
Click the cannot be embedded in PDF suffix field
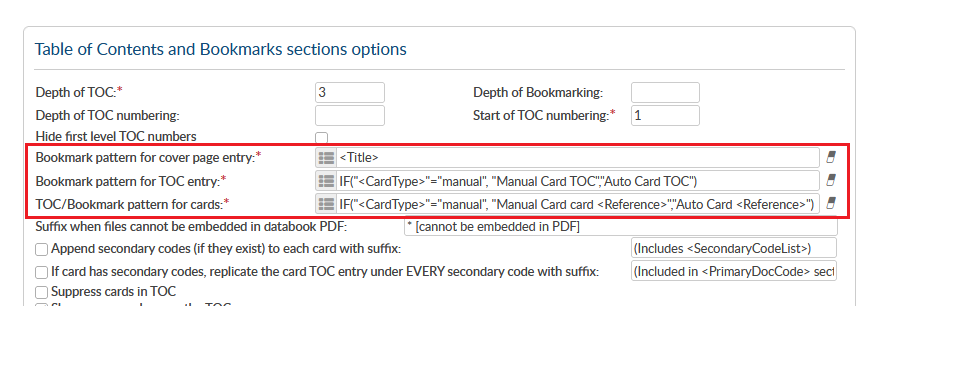coord(621,227)
